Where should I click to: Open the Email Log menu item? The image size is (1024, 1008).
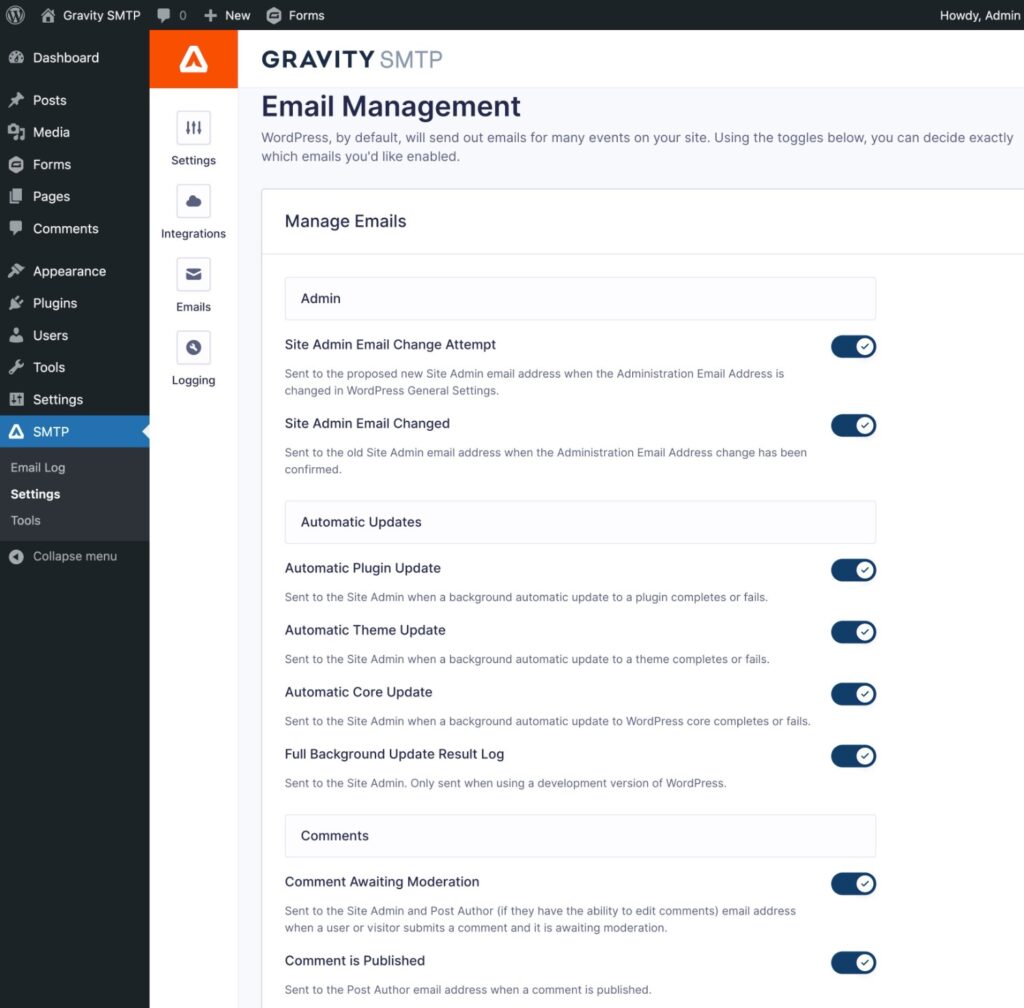tap(37, 467)
